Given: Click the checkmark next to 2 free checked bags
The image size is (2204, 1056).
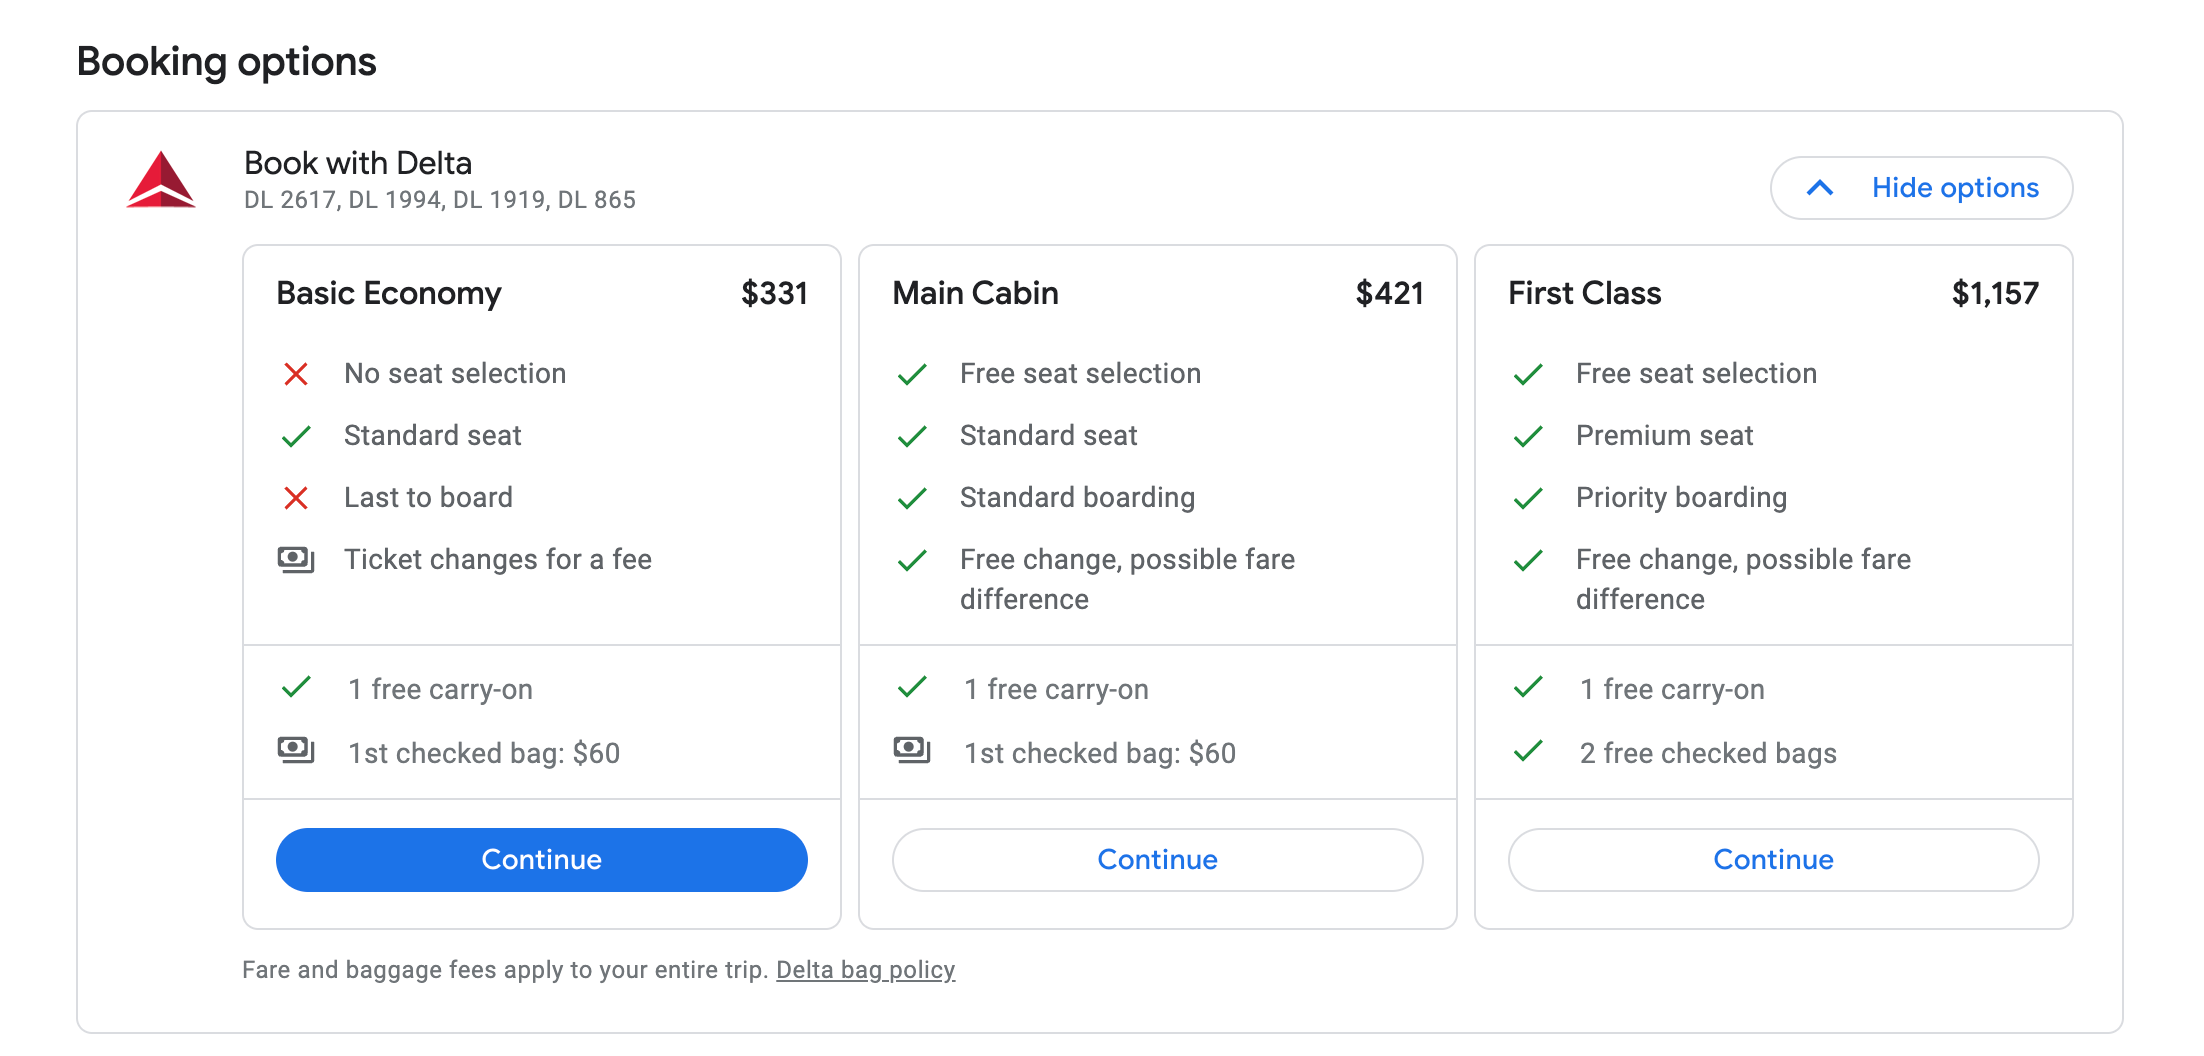Looking at the screenshot, I should [1528, 751].
